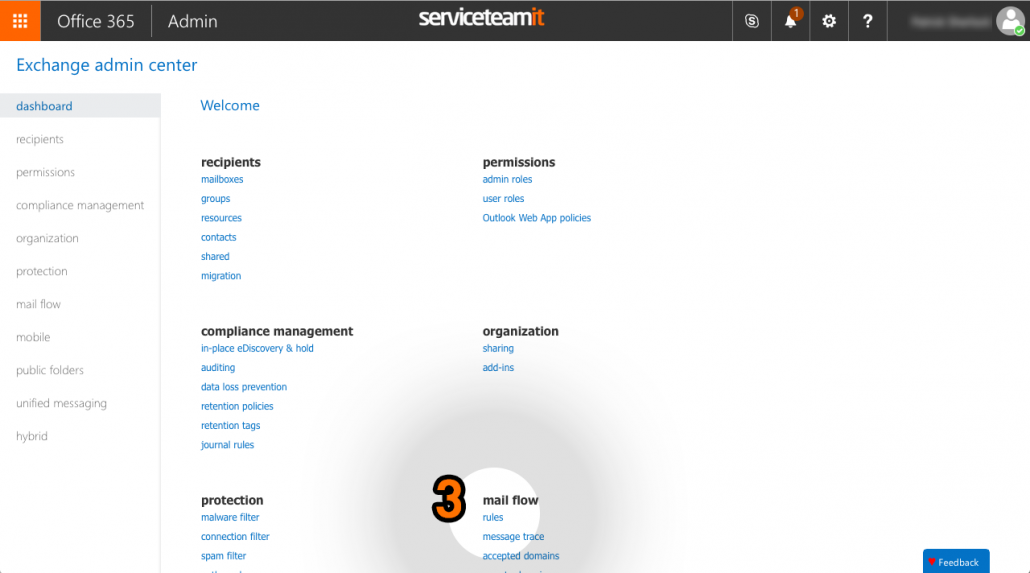
Task: Open the shared link
Action: 215,256
